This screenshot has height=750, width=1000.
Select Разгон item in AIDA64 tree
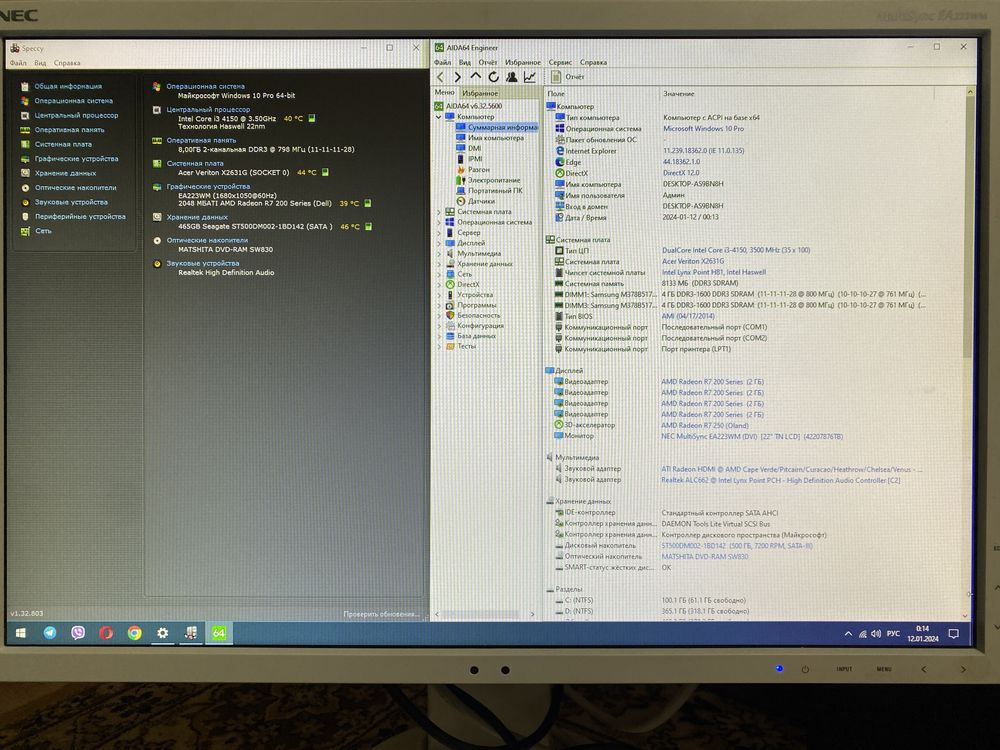[473, 170]
